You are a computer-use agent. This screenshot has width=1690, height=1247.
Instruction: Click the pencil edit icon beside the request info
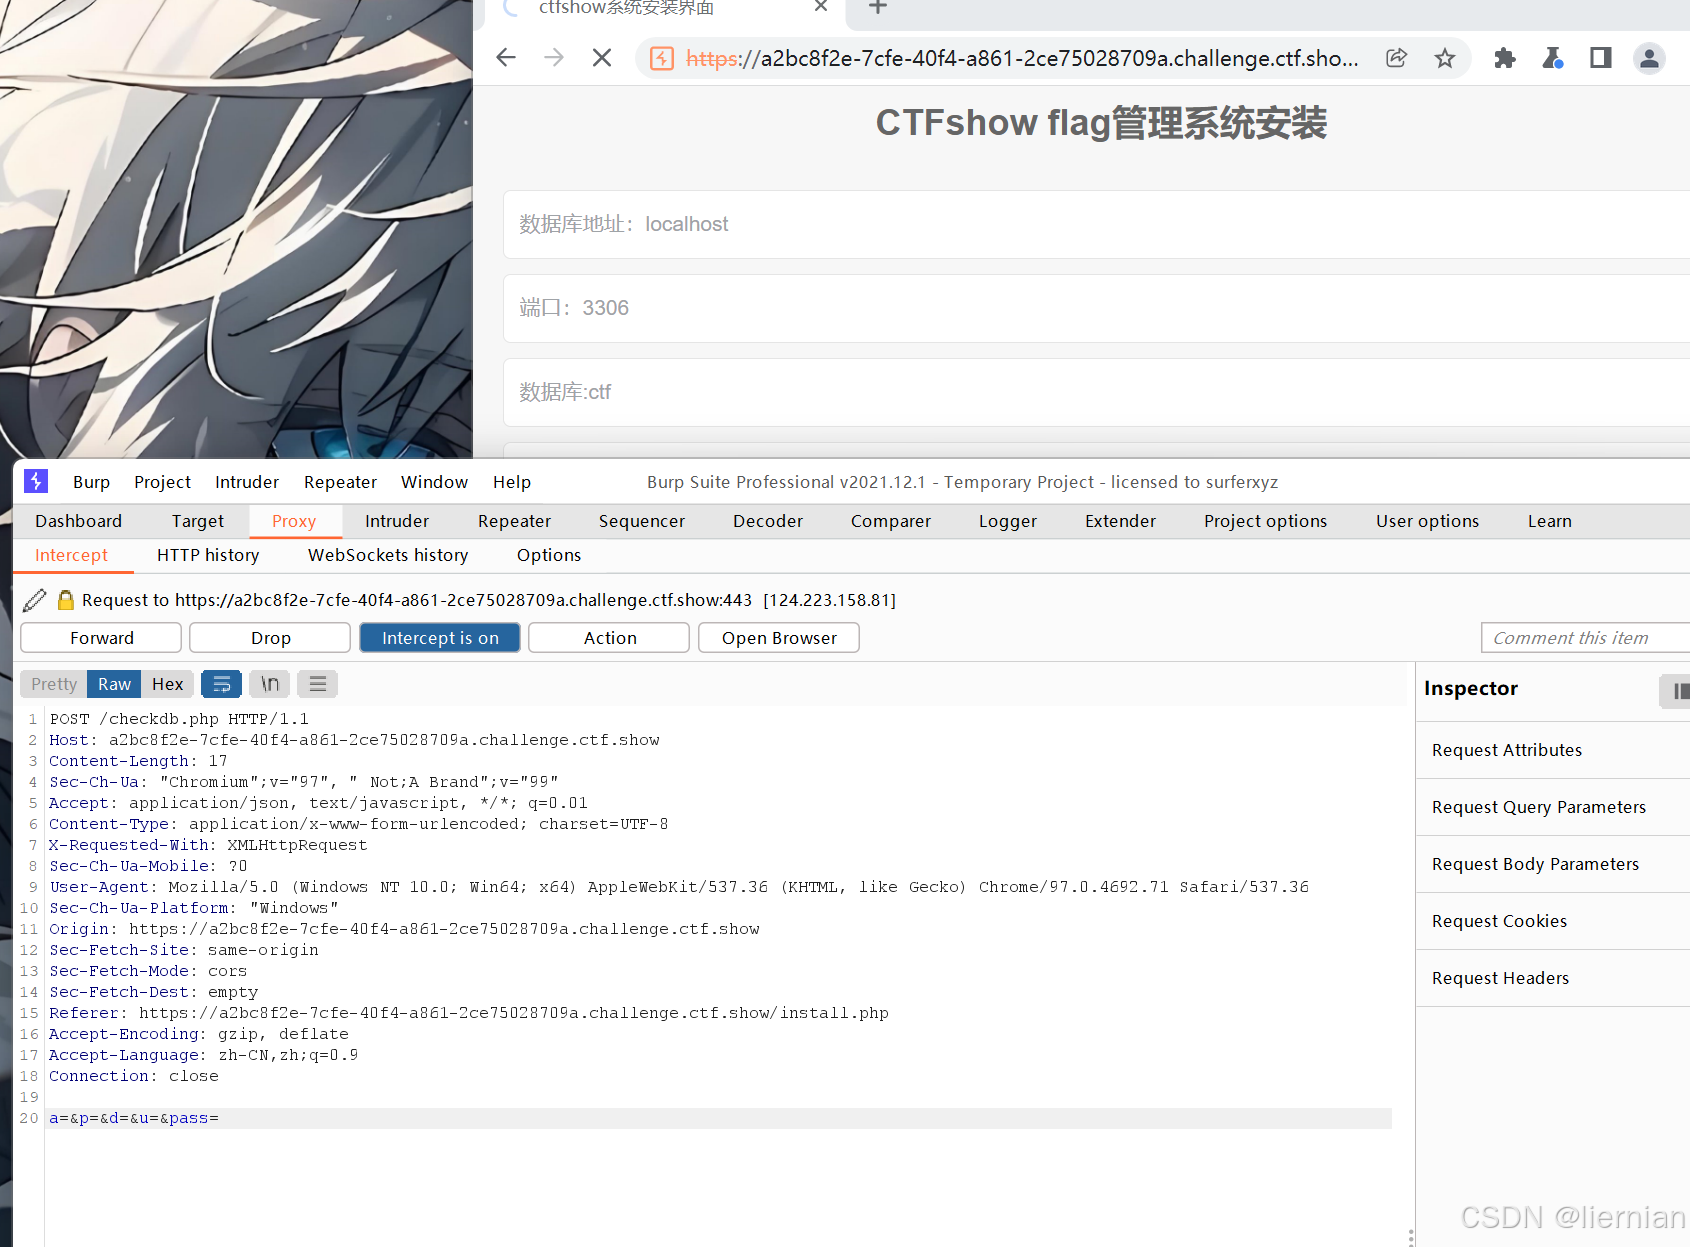point(34,599)
